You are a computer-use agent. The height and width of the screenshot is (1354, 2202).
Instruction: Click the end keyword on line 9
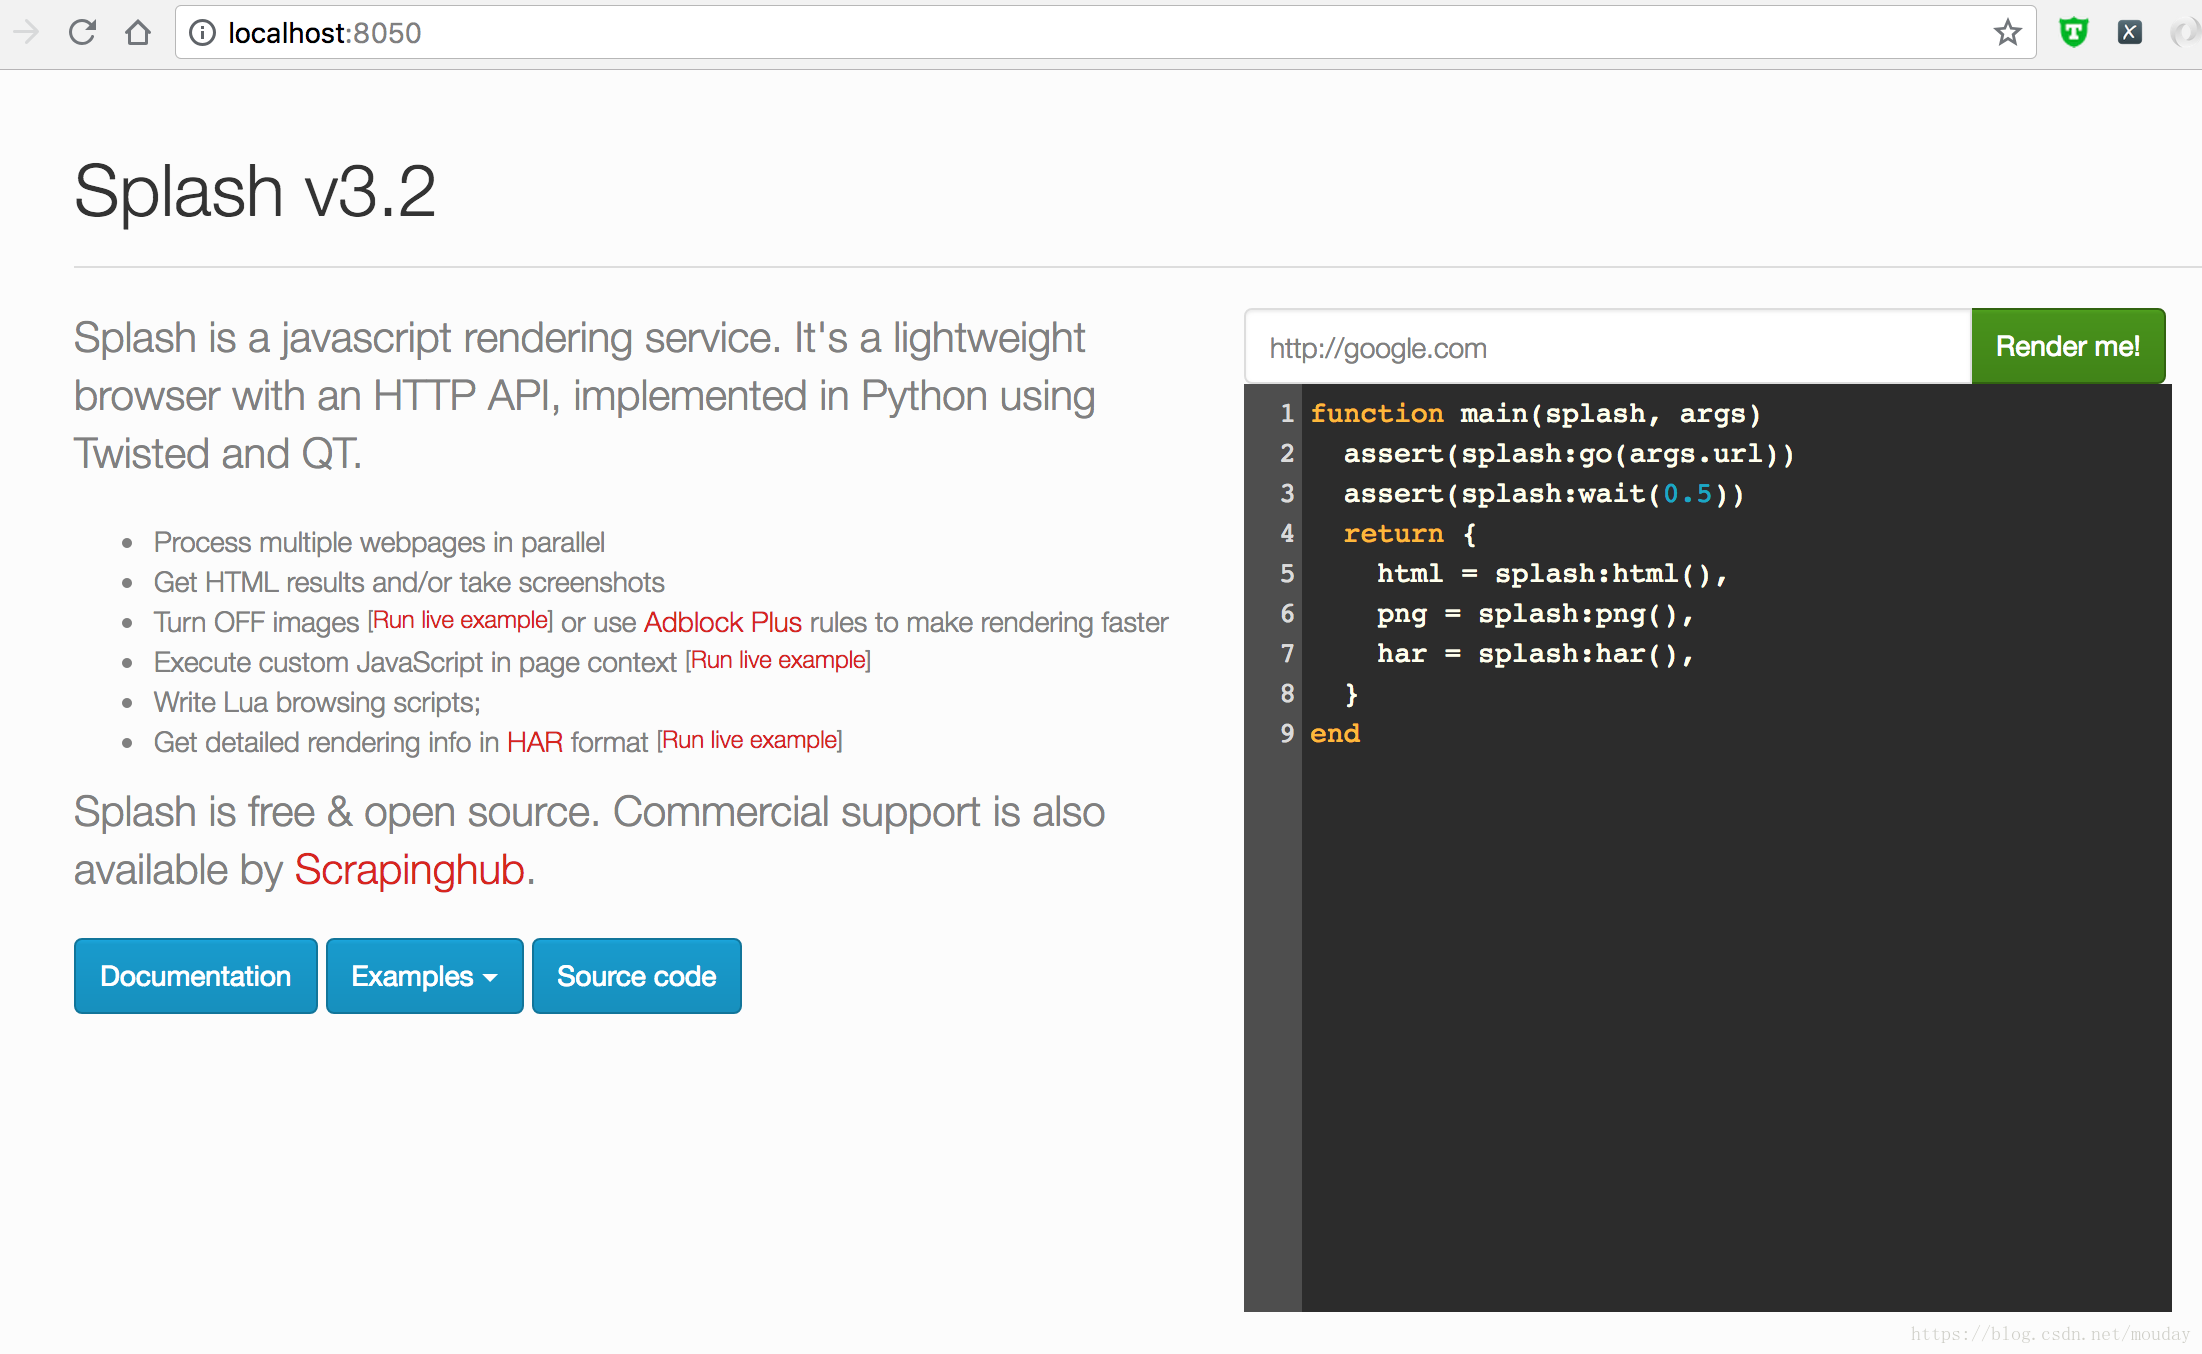click(1335, 733)
